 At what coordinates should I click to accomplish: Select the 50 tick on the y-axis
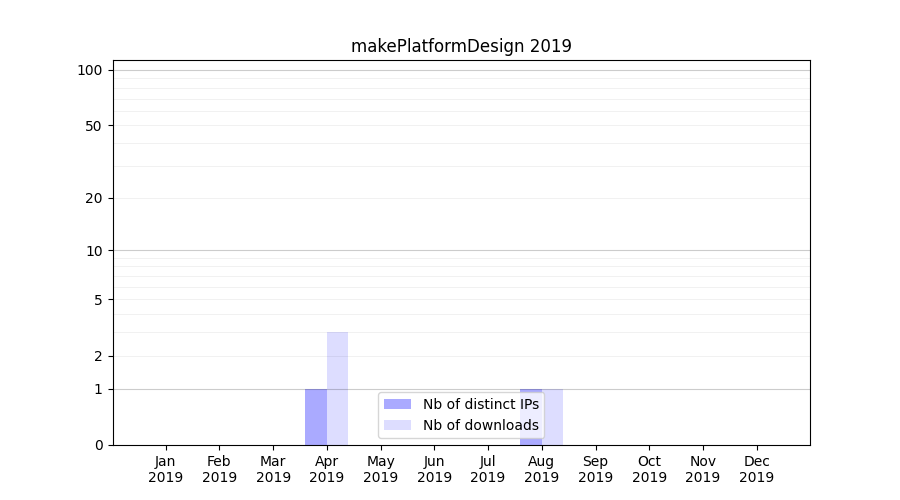(94, 126)
